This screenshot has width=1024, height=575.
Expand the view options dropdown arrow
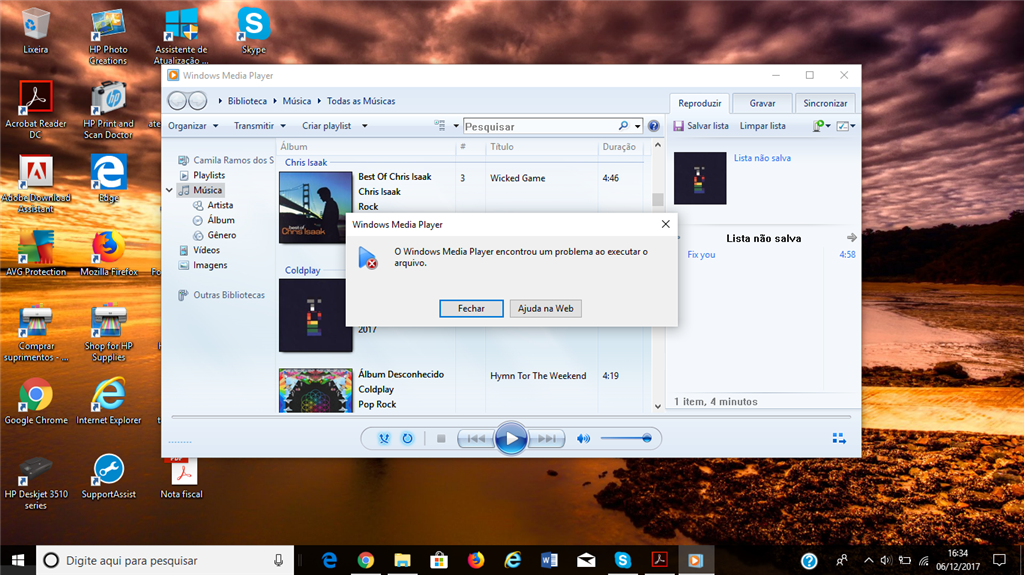456,125
